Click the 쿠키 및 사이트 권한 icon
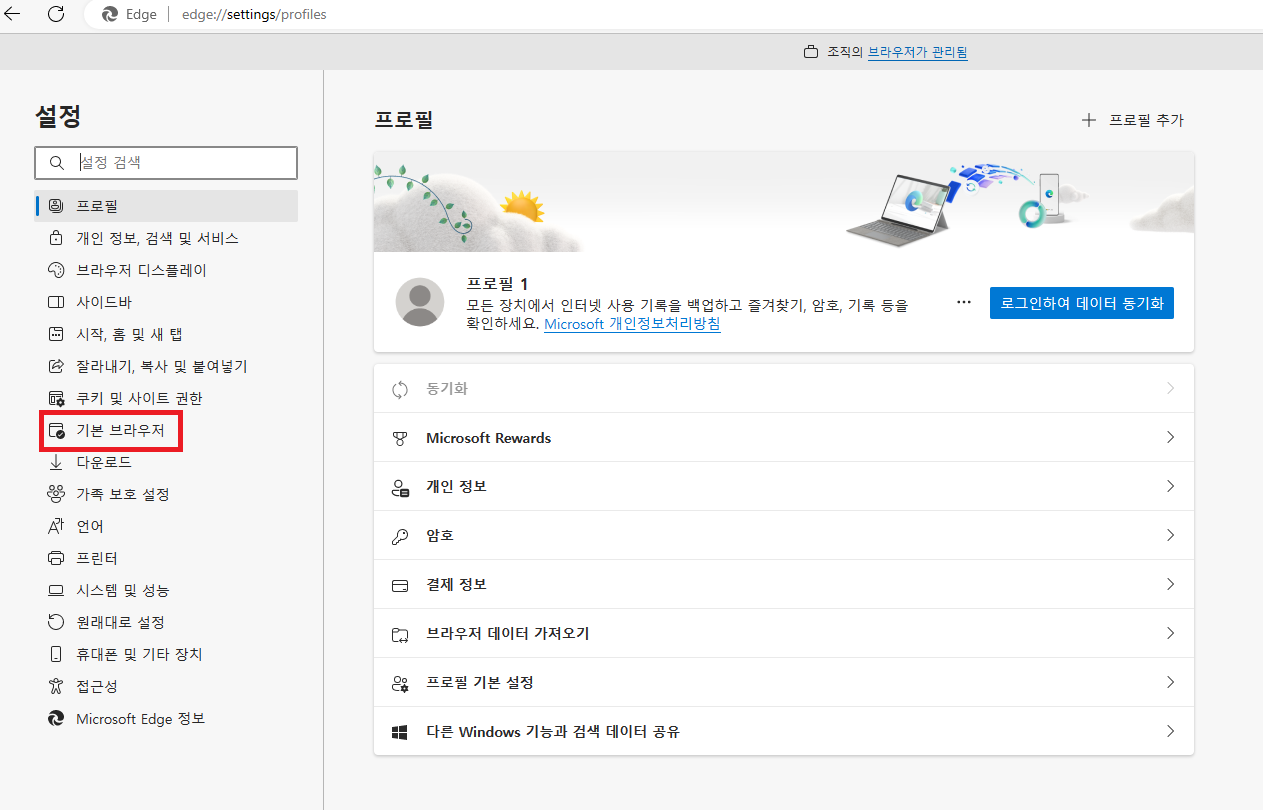The width and height of the screenshot is (1263, 810). pos(56,398)
